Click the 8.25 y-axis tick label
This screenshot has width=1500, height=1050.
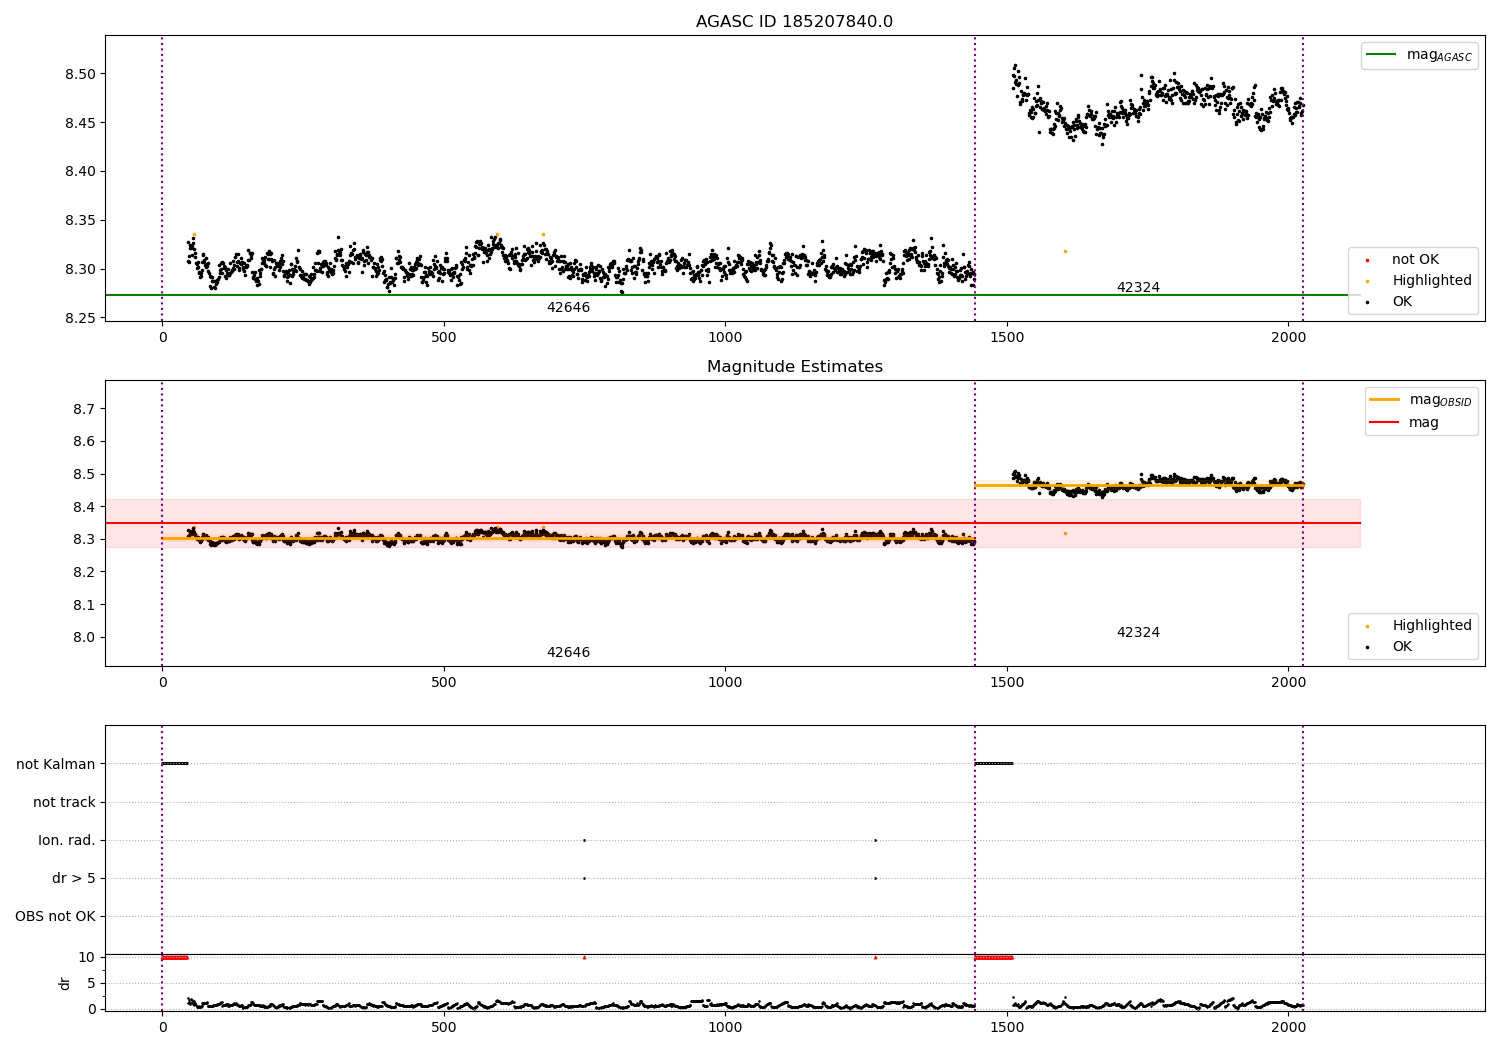tap(80, 319)
